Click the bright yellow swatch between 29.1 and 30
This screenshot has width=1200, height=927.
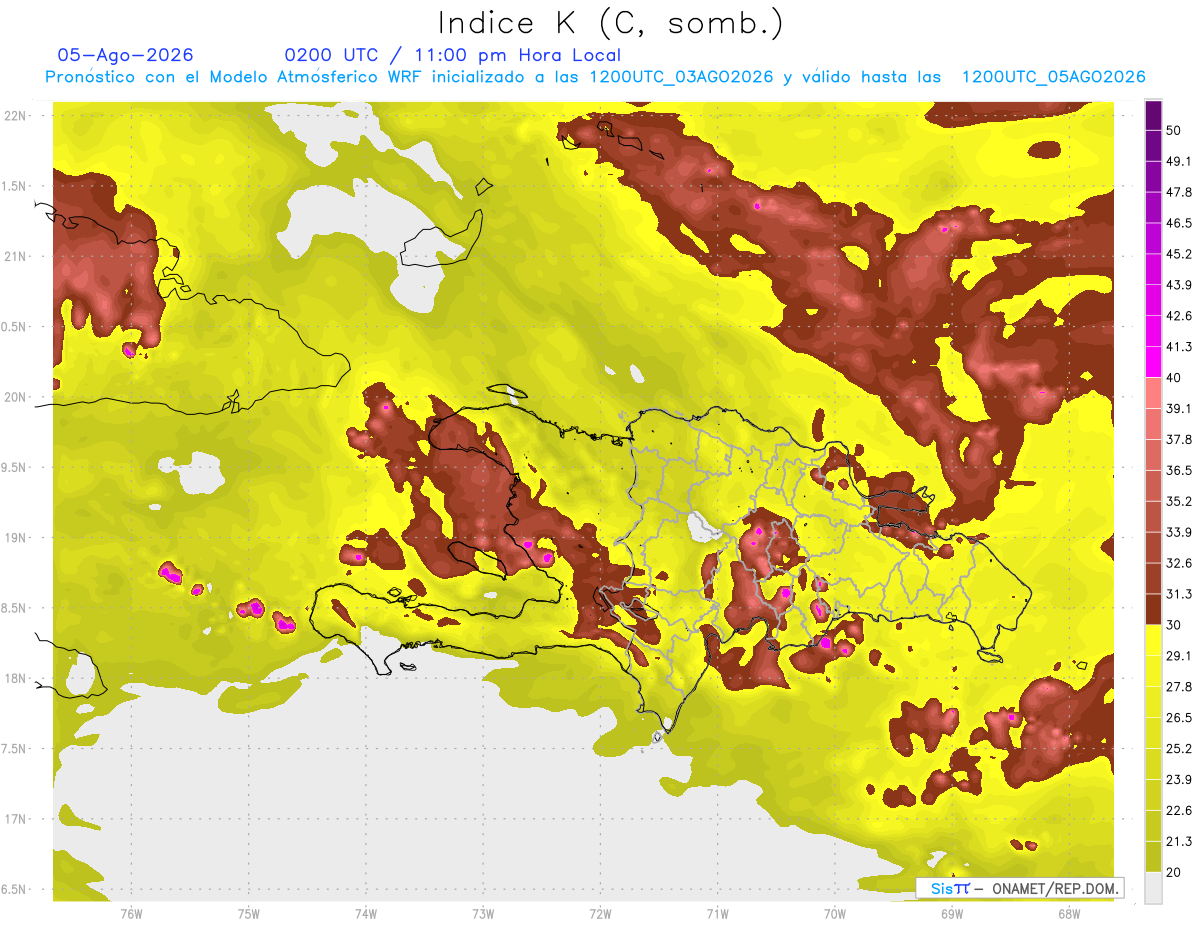1153,640
